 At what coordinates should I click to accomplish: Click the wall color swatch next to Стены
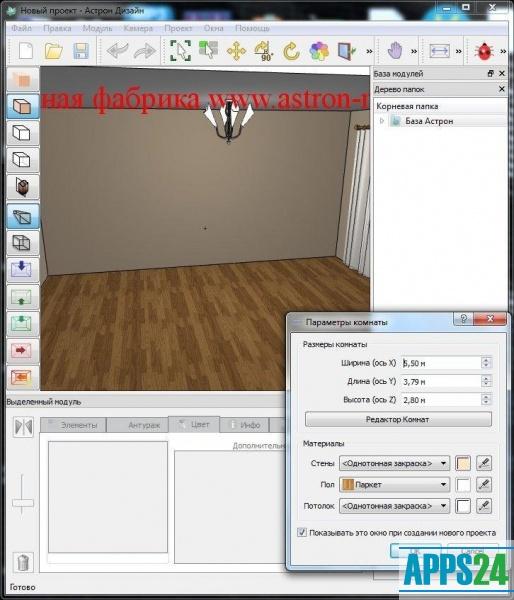click(463, 463)
